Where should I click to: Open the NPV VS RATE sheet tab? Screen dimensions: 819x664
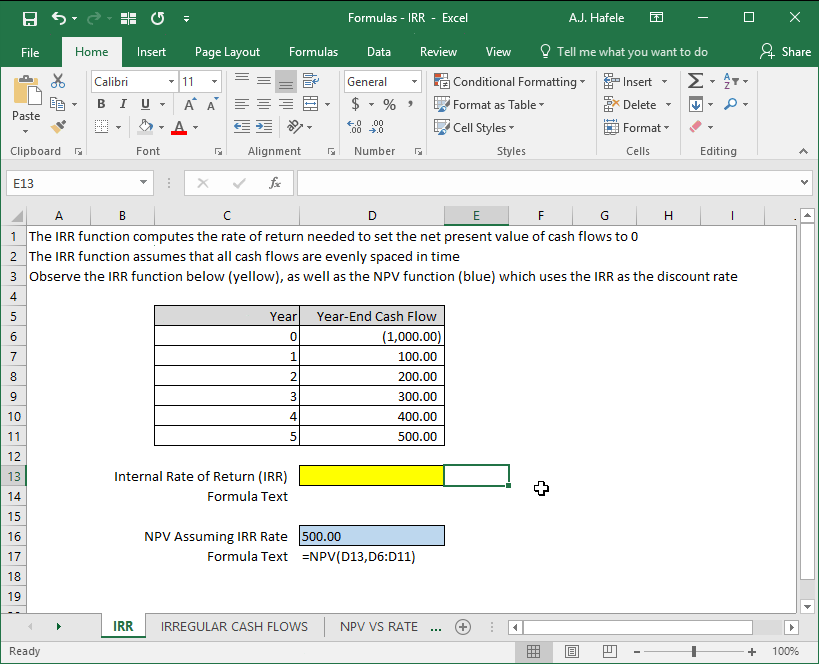pos(379,626)
